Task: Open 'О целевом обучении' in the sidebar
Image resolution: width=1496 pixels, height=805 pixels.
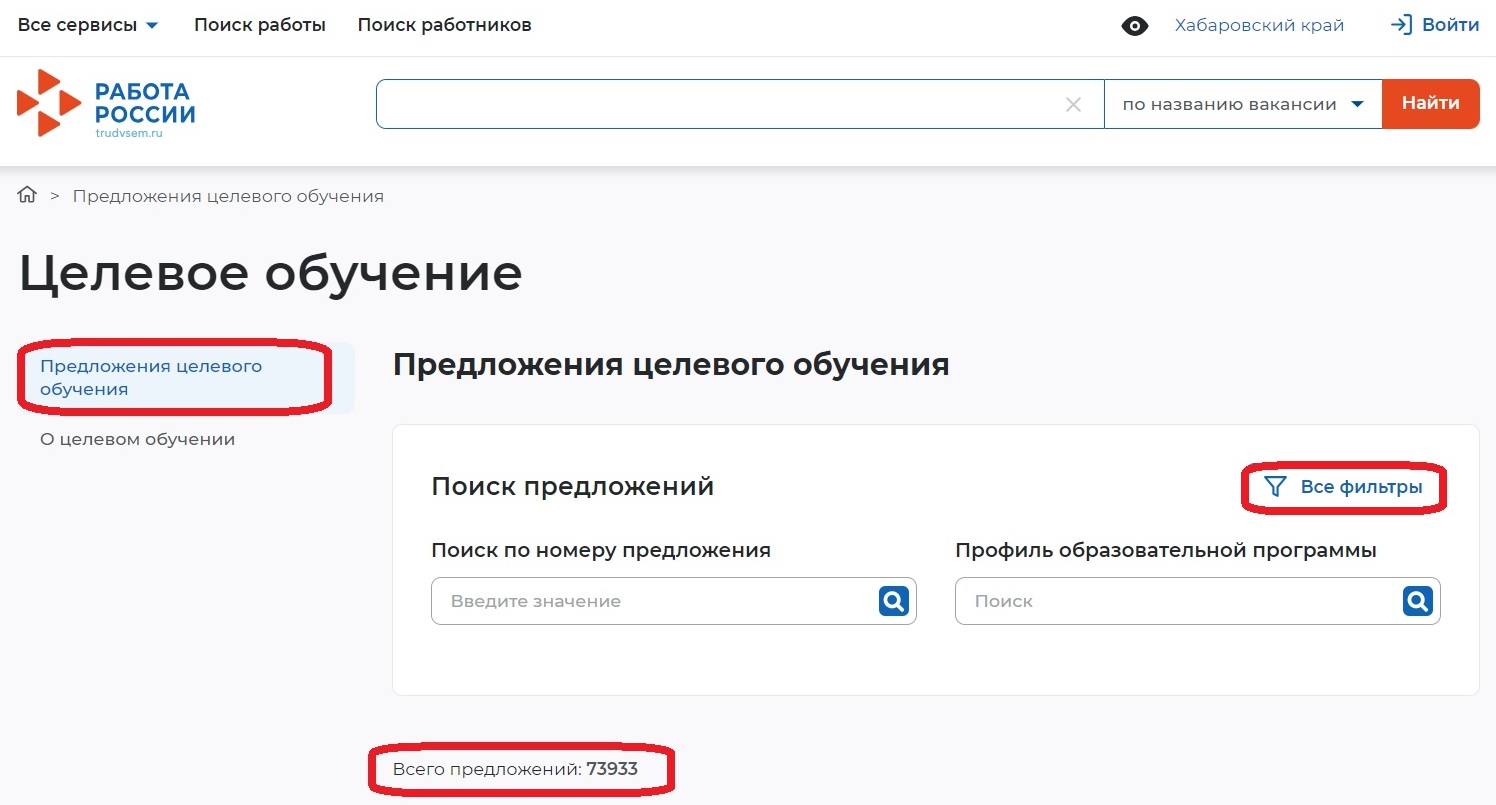Action: pyautogui.click(x=136, y=438)
